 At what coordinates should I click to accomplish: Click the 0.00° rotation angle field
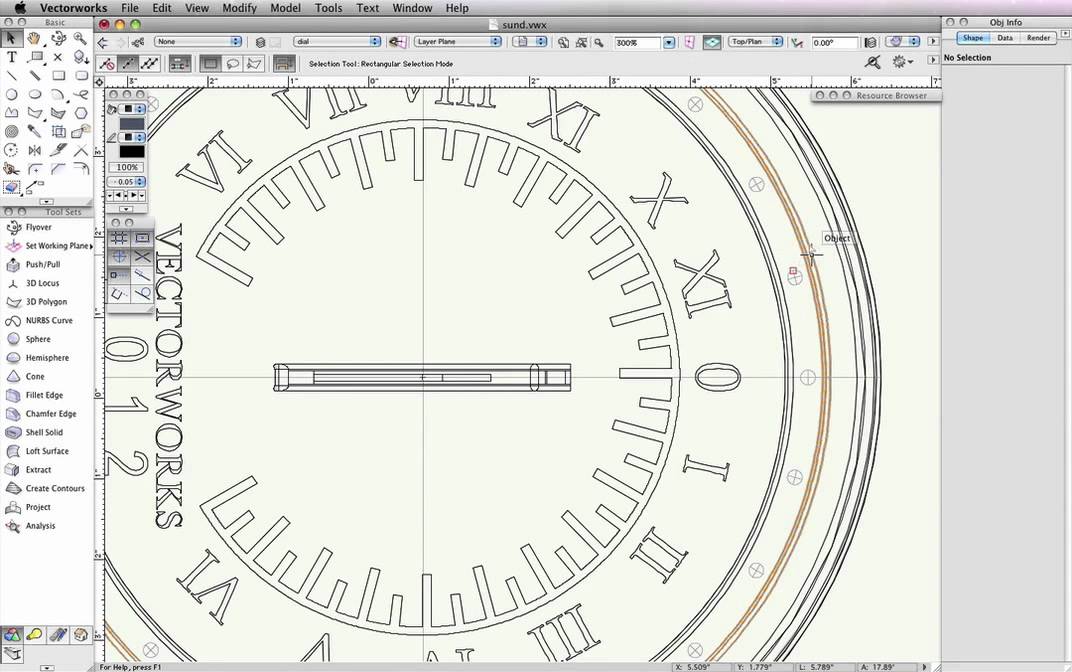click(x=834, y=42)
